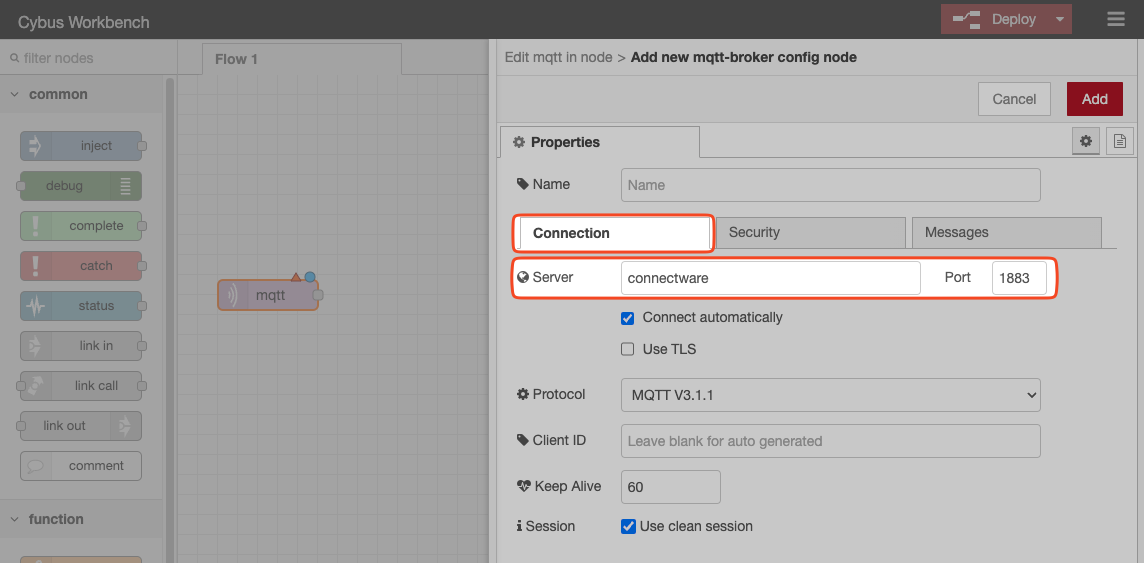Uncheck Use clean session option
Screen dimensions: 1144x563
pyautogui.click(x=628, y=526)
